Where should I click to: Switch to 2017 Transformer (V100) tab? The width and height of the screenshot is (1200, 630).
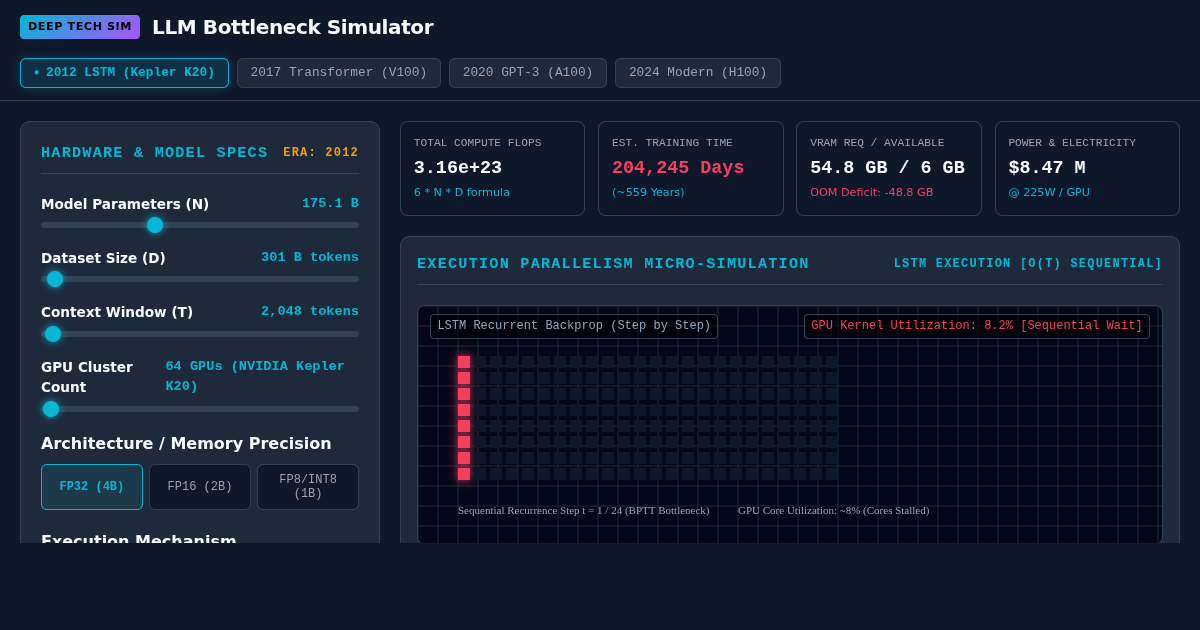338,73
